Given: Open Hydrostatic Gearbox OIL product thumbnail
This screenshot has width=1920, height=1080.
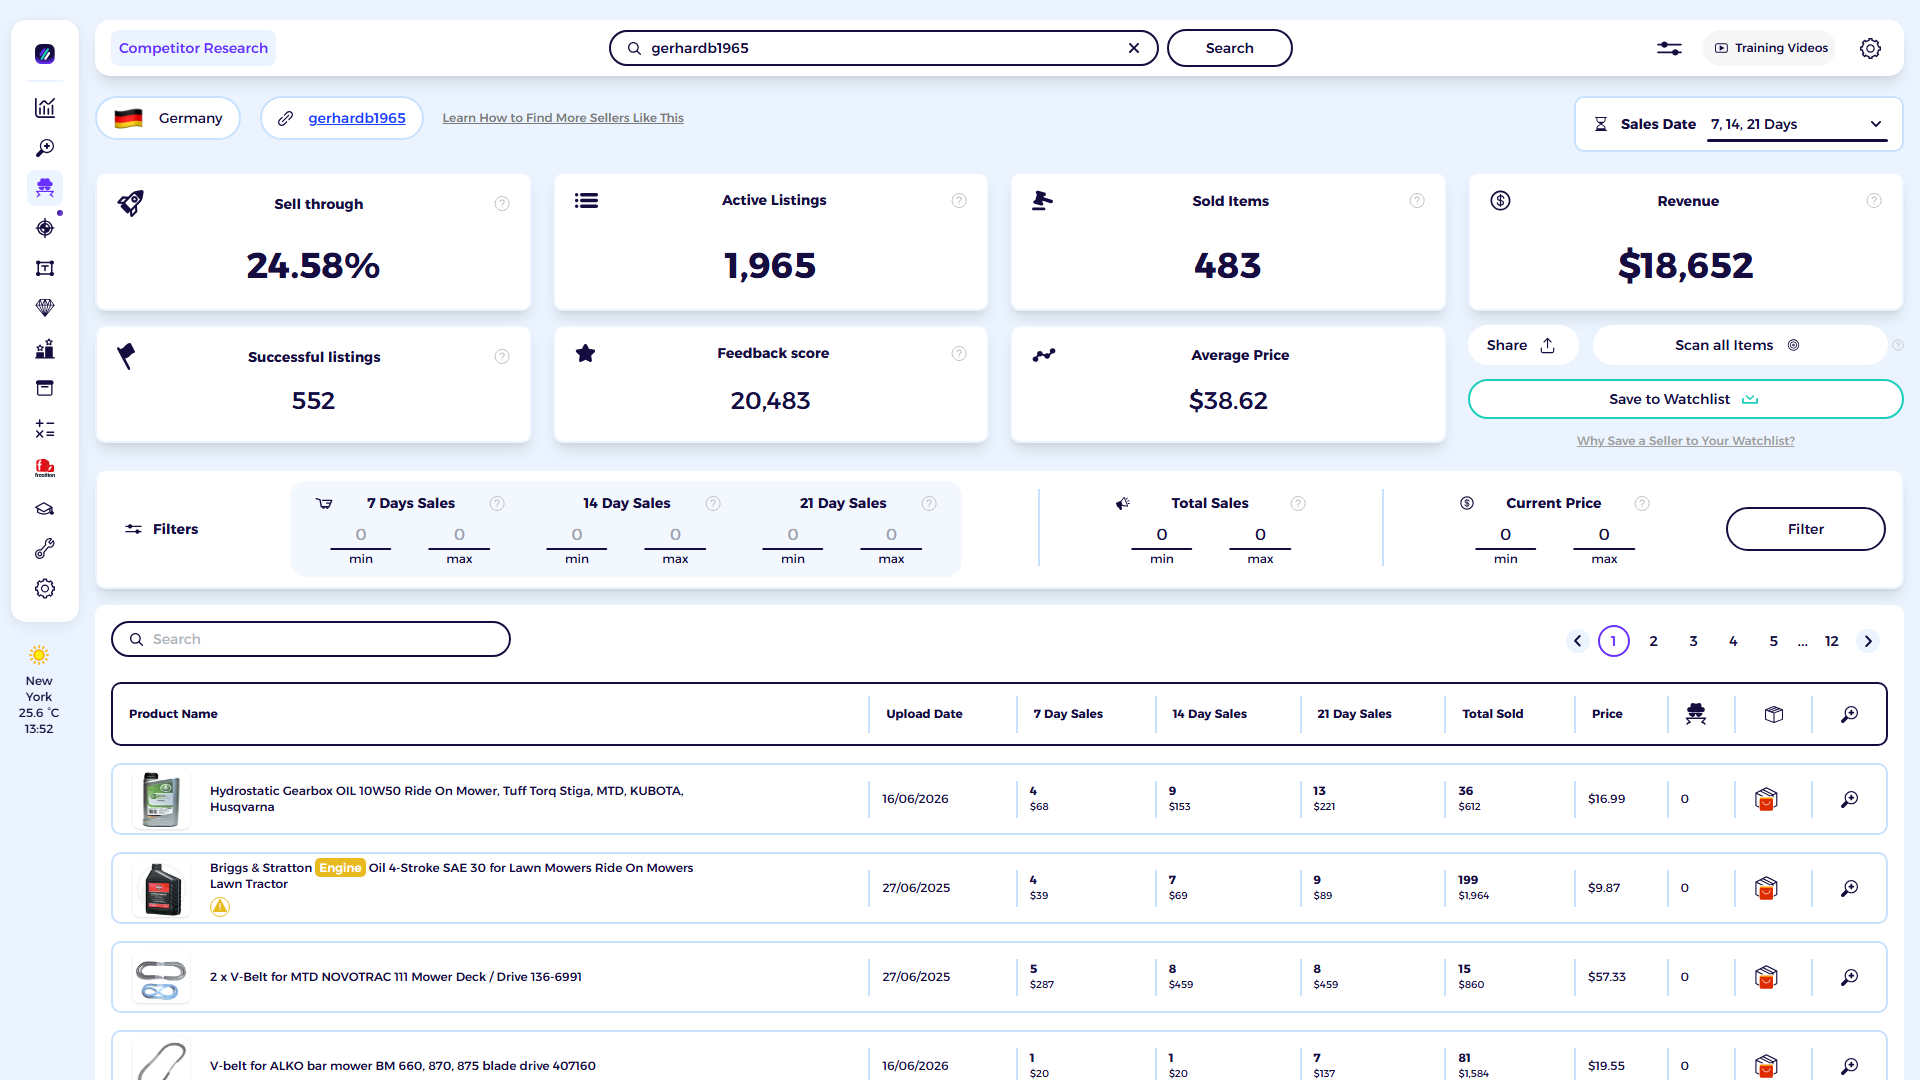Looking at the screenshot, I should tap(161, 799).
